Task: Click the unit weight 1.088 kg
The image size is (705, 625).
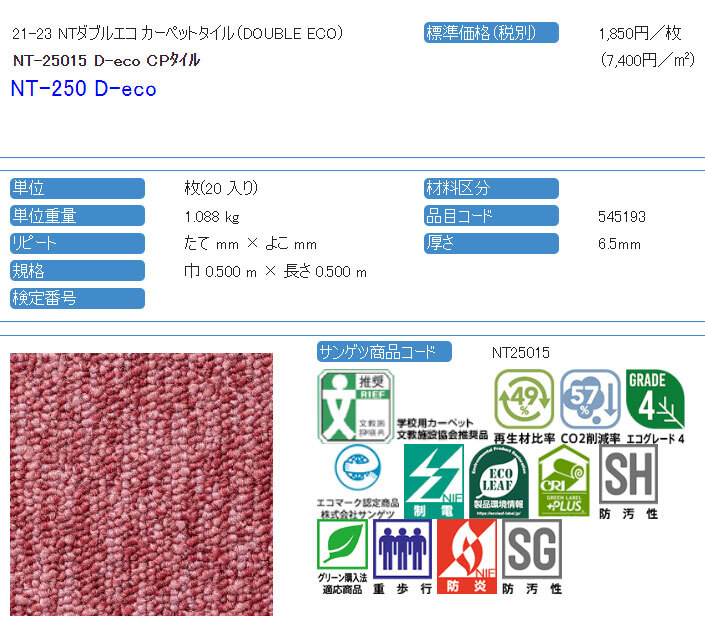Action: click(x=212, y=217)
